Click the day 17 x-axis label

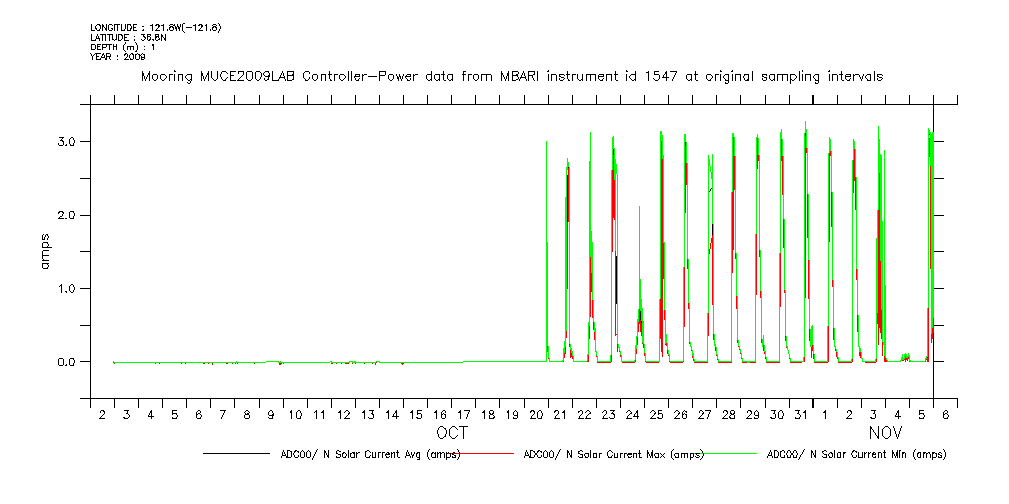coord(464,414)
